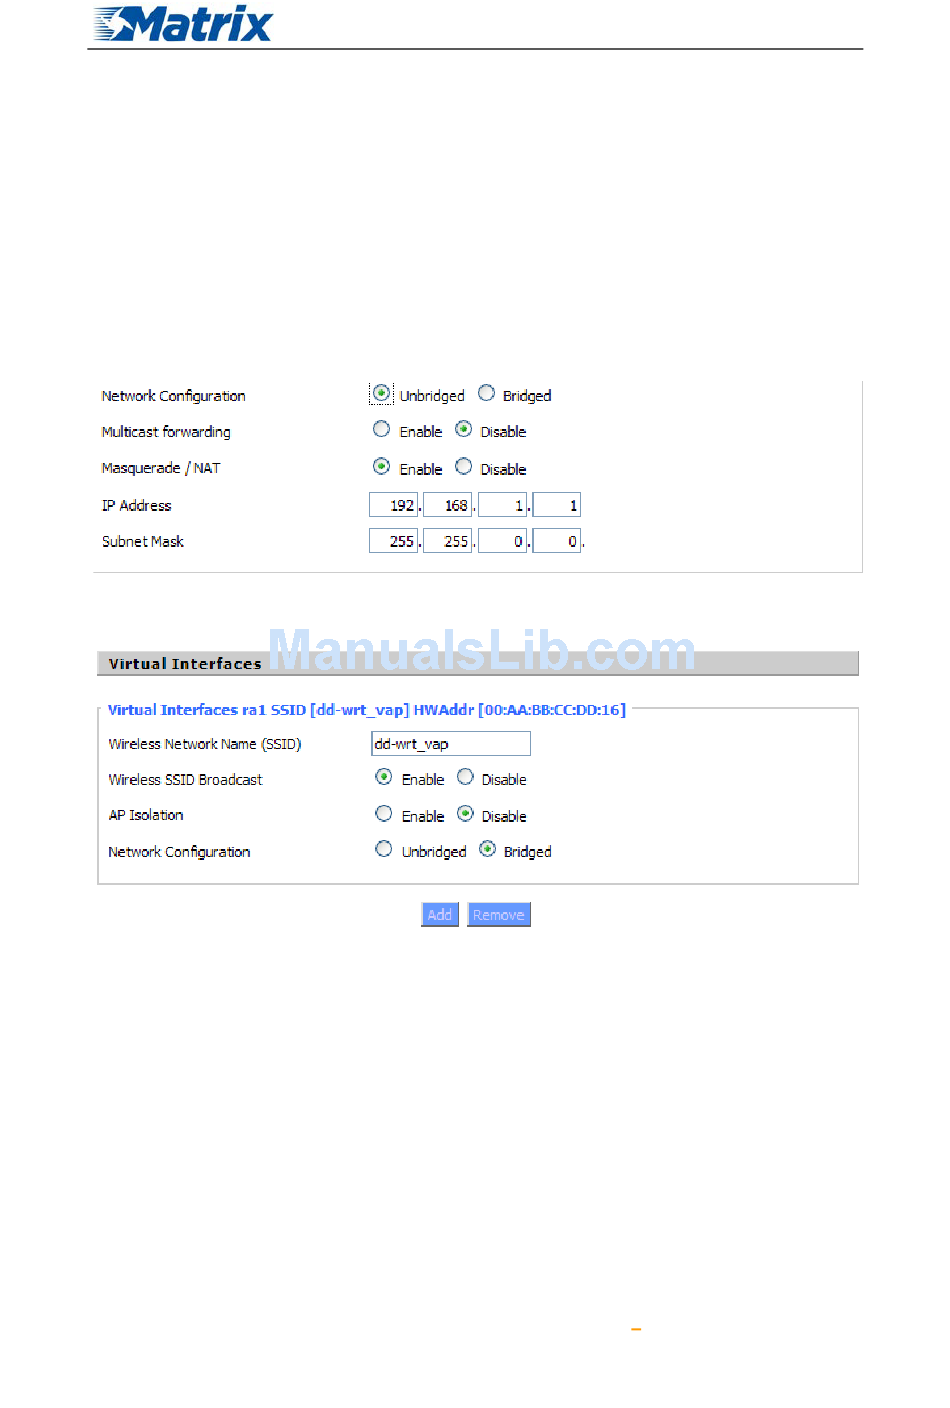Click the Matrix logo in header
The height and width of the screenshot is (1408, 950).
click(x=182, y=24)
